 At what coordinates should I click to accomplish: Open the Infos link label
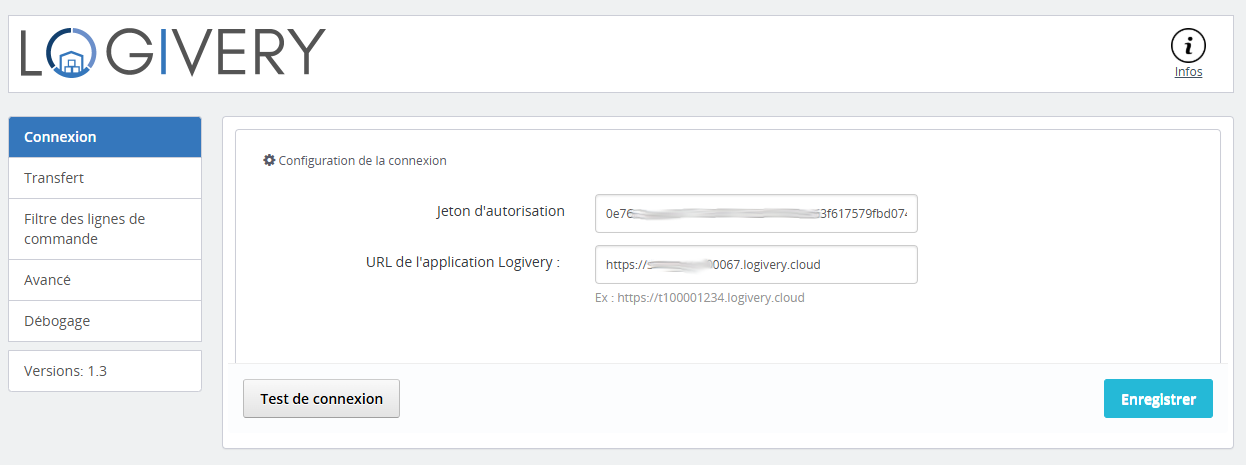1188,72
